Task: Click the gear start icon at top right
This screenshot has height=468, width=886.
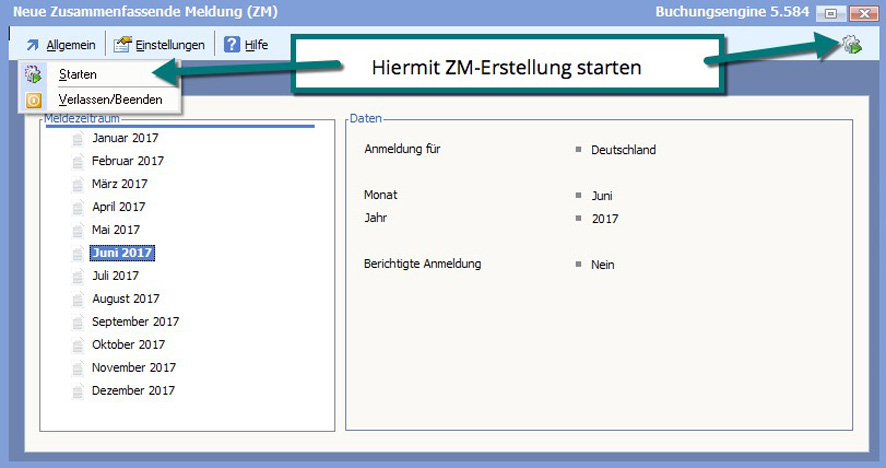Action: (x=851, y=45)
